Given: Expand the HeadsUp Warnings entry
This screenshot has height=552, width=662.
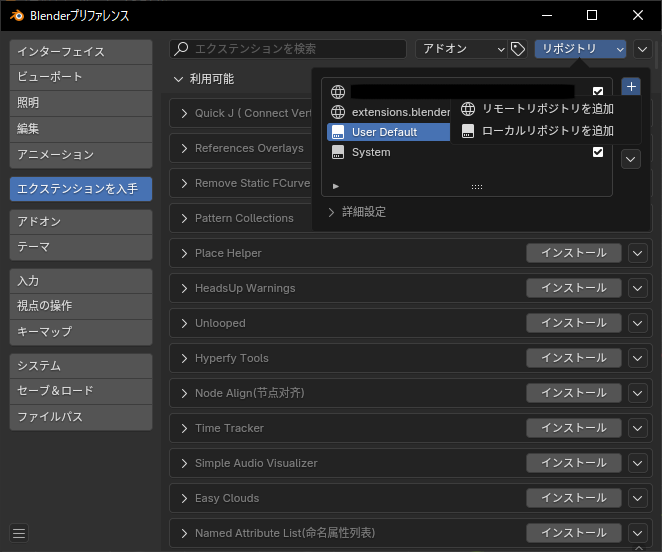Looking at the screenshot, I should tap(184, 288).
